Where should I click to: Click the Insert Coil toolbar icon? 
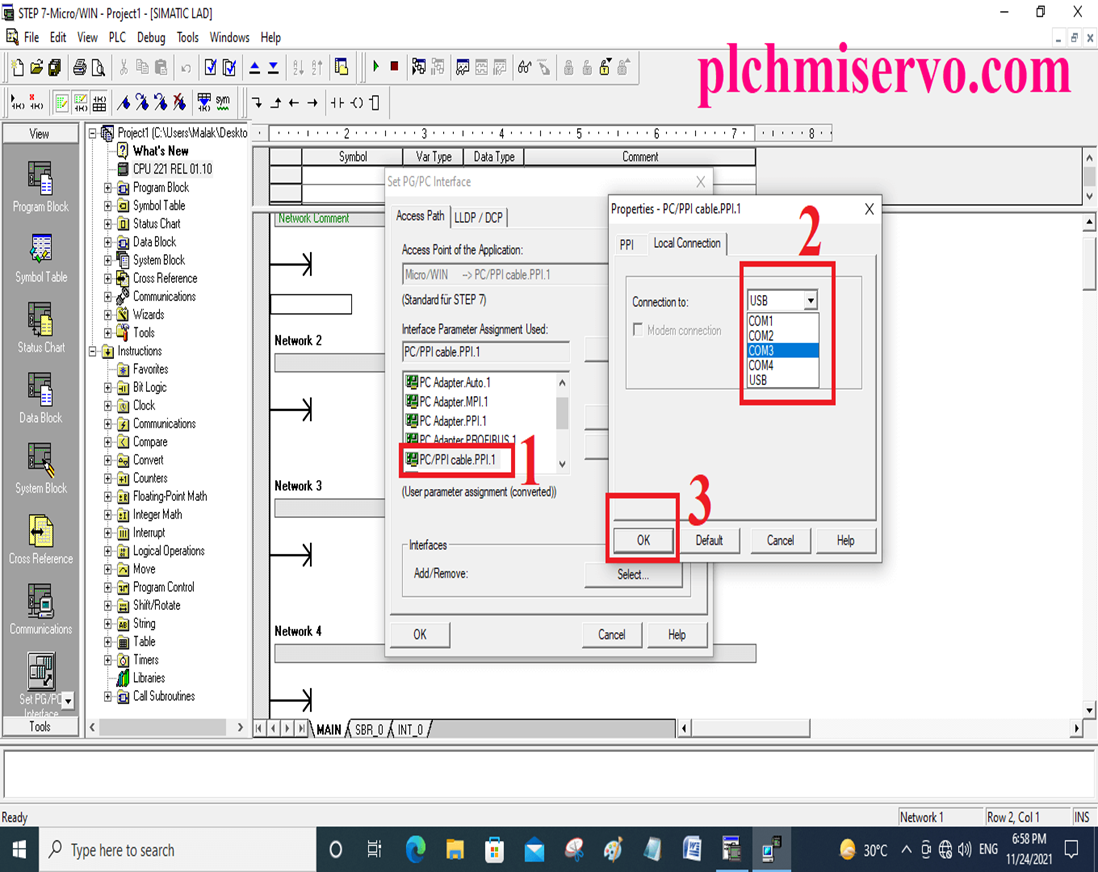pyautogui.click(x=356, y=103)
